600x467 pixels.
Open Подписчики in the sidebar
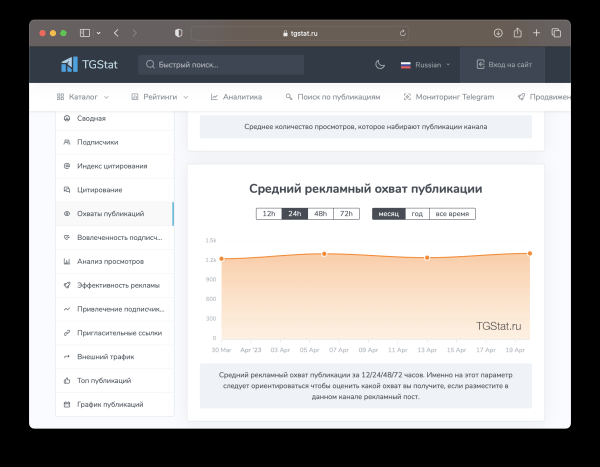click(97, 142)
